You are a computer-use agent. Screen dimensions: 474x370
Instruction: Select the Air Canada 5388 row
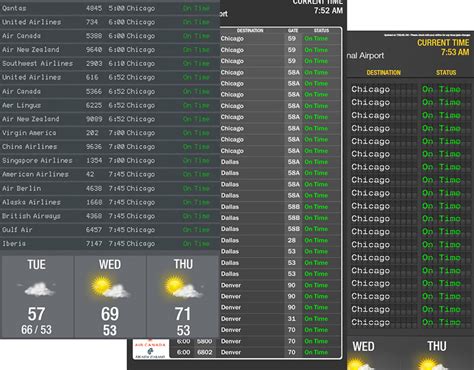(x=110, y=36)
